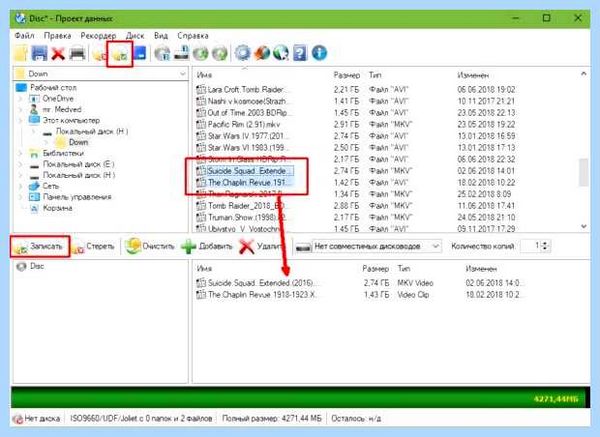600x437 pixels.
Task: Open the Диск menu
Action: point(135,36)
